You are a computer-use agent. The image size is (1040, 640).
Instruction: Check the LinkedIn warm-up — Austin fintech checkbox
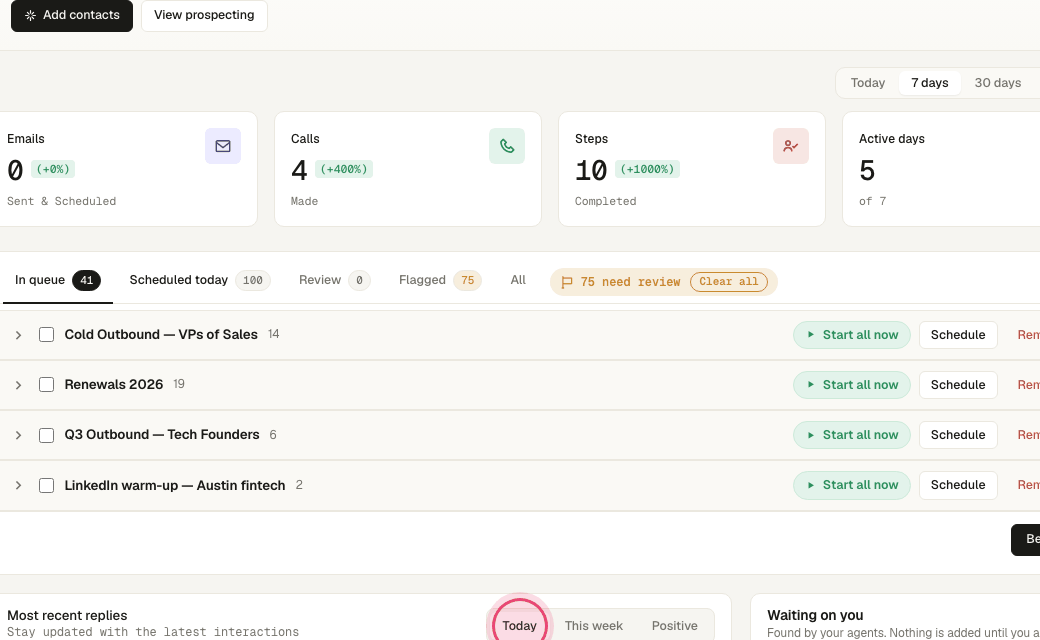pyautogui.click(x=46, y=485)
